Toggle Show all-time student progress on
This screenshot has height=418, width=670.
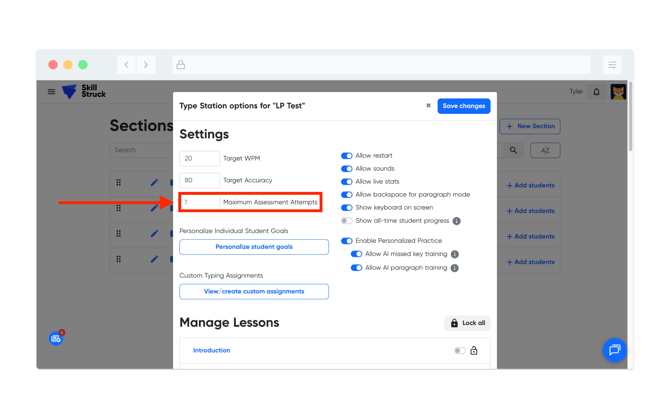coord(347,221)
